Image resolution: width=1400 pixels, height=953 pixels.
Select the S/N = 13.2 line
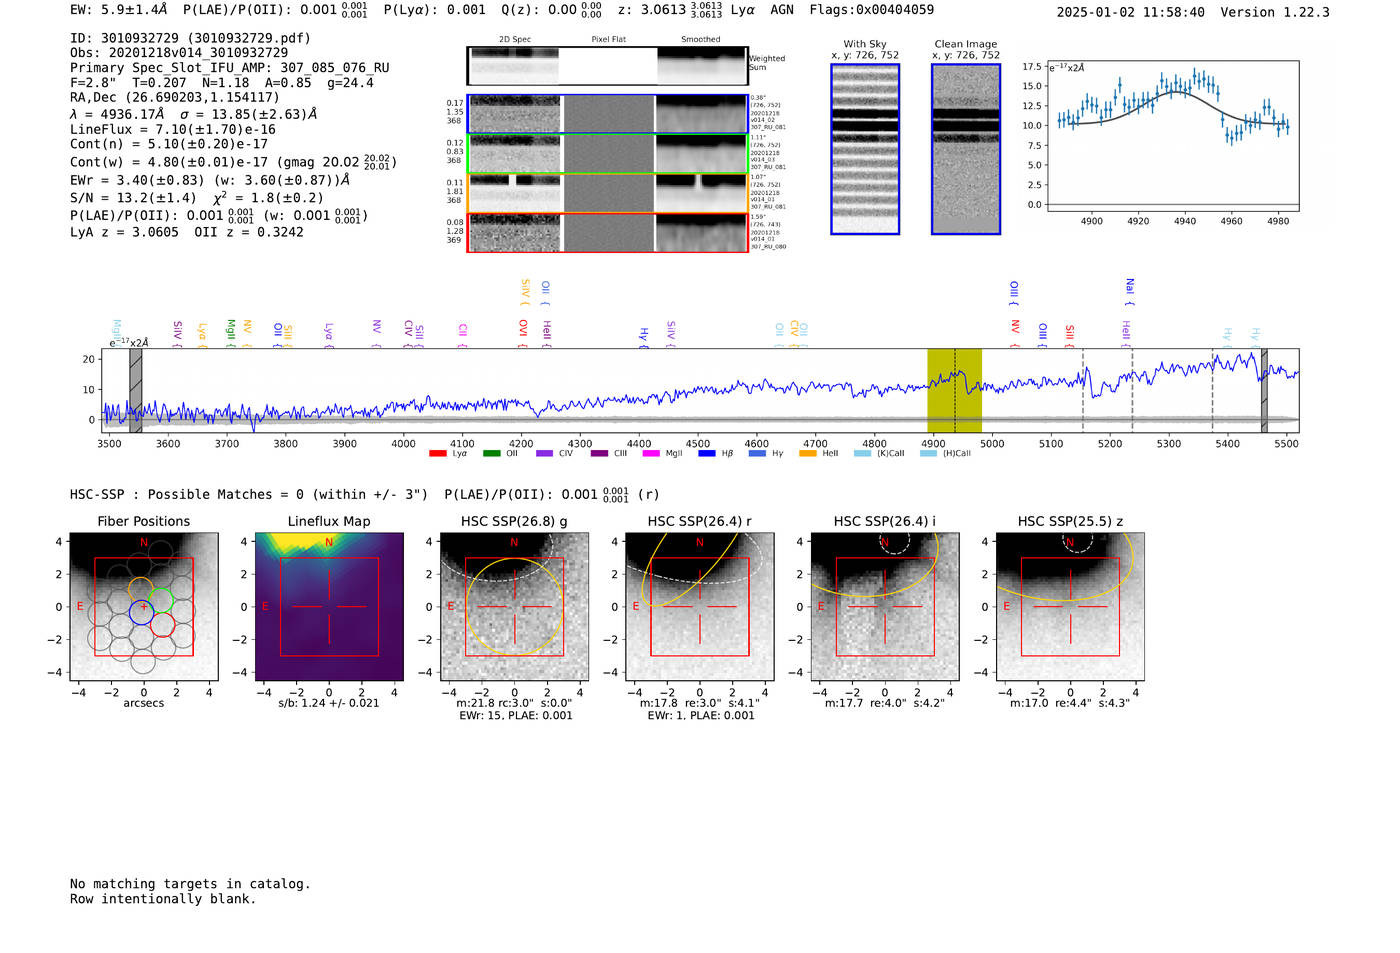[197, 198]
